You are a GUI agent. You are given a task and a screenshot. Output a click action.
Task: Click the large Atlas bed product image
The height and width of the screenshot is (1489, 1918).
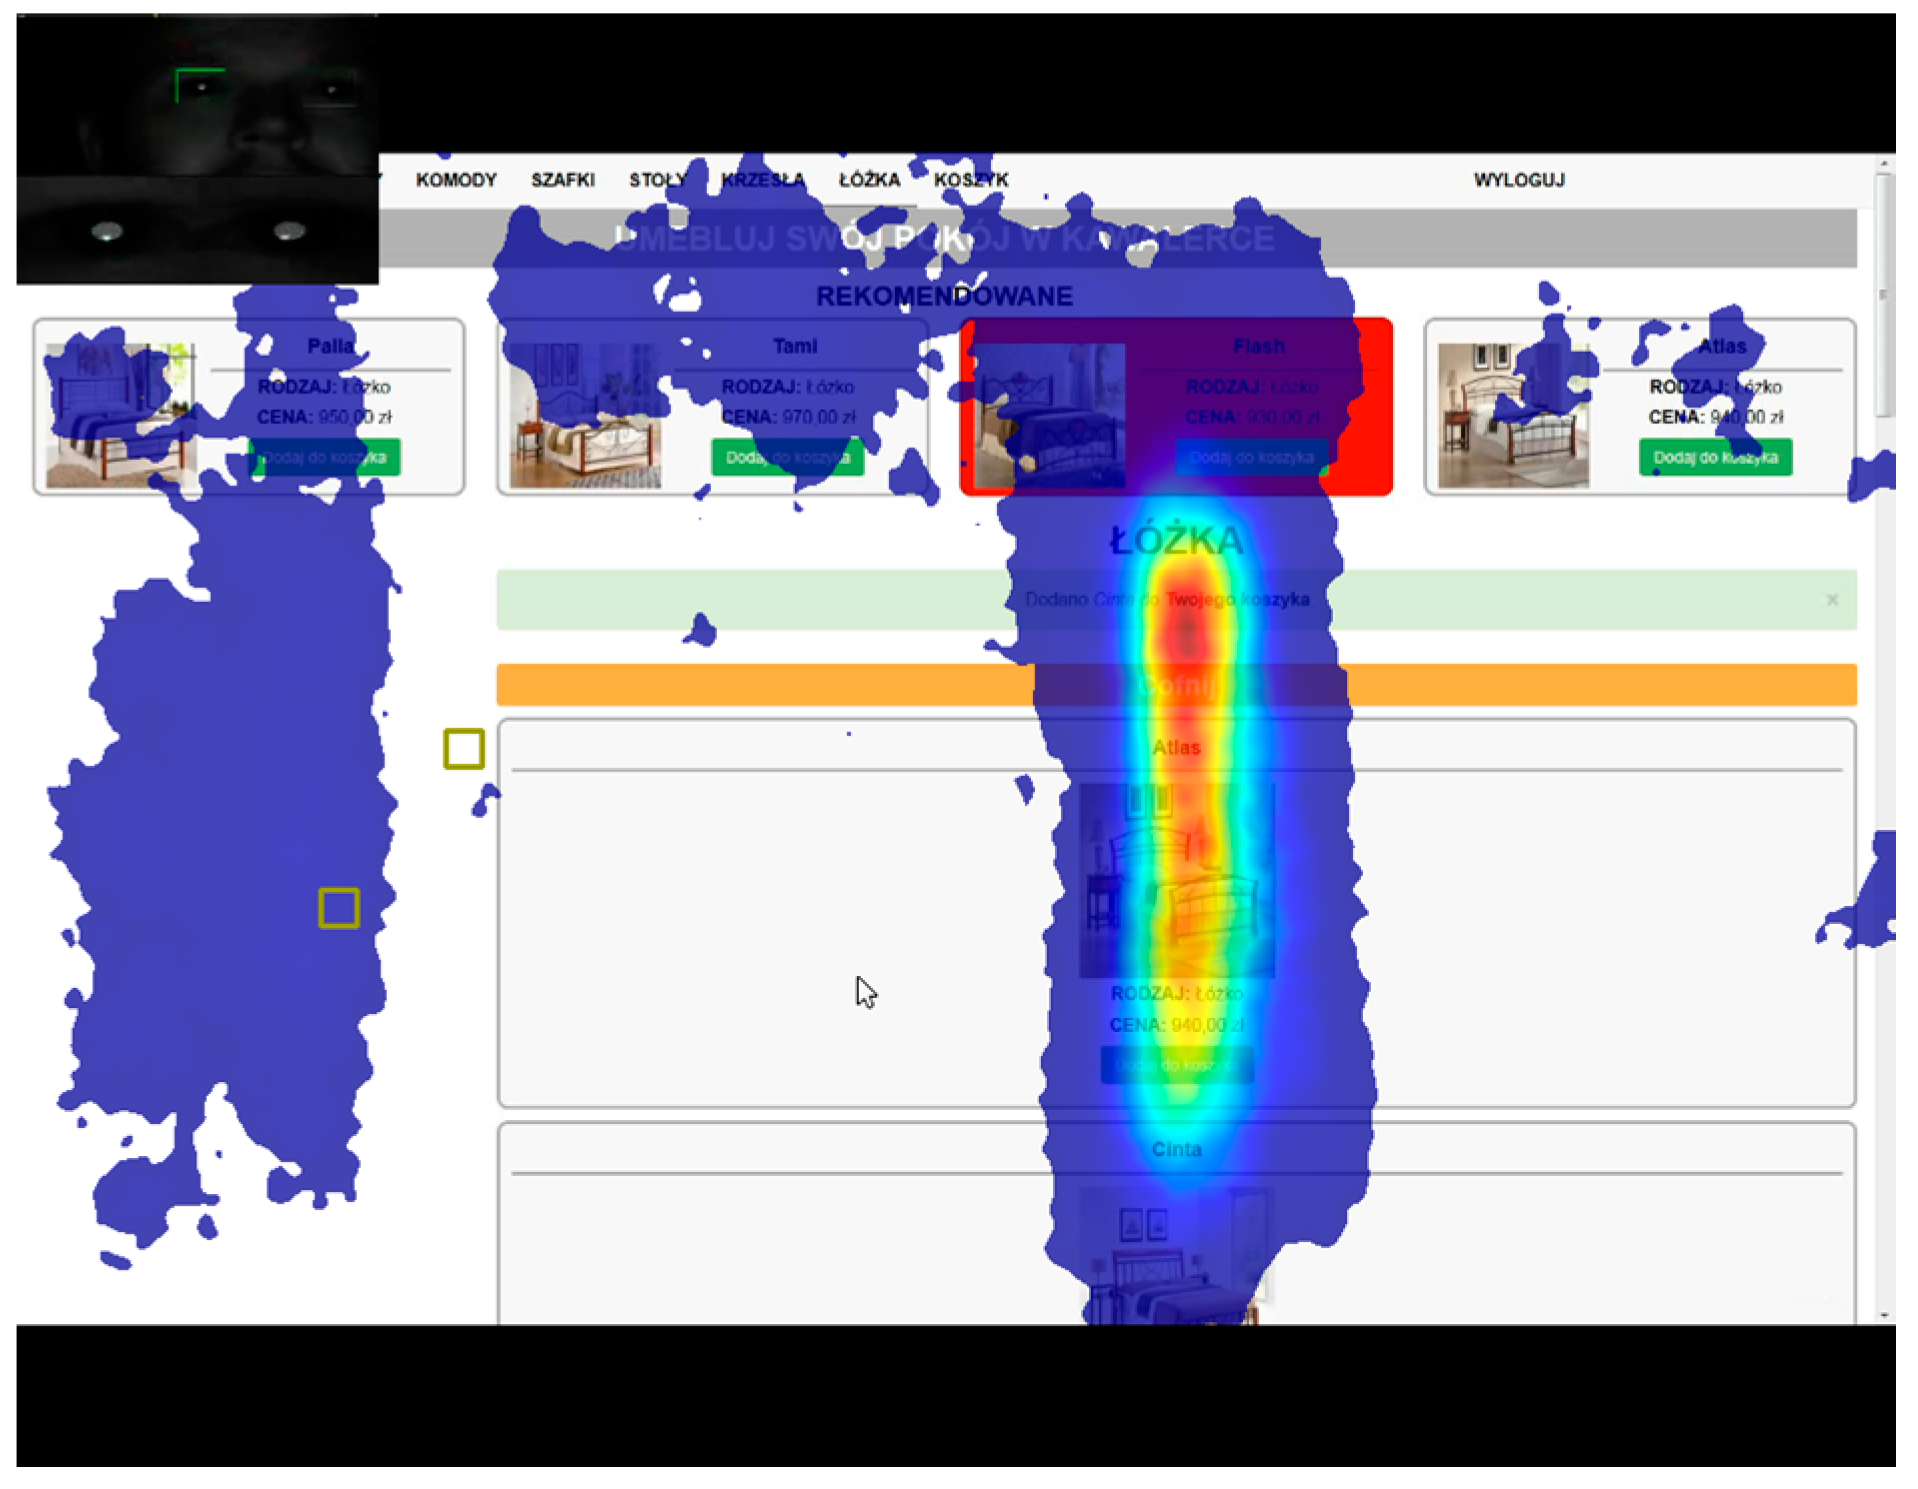[x=1176, y=880]
